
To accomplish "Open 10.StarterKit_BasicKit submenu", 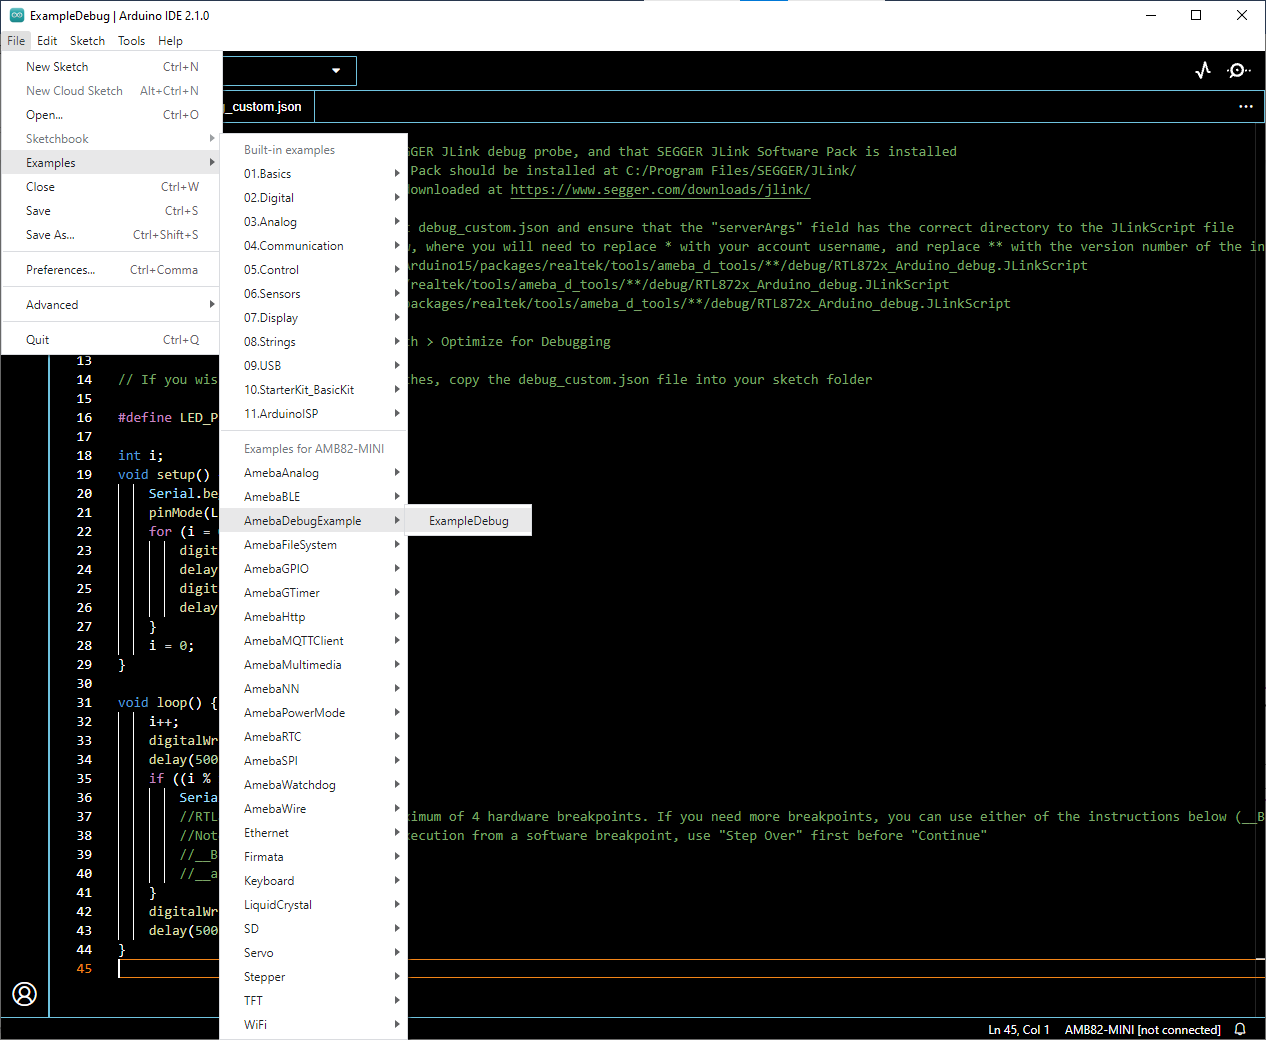I will pos(314,390).
